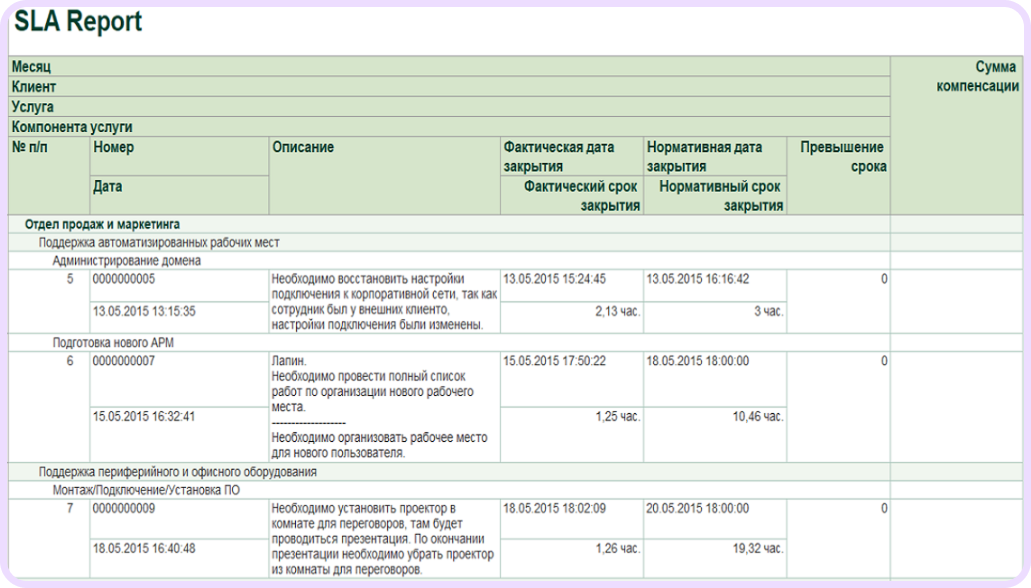Screen dimensions: 1031x588
Task: Click the SLA Report title
Action: pos(78,22)
